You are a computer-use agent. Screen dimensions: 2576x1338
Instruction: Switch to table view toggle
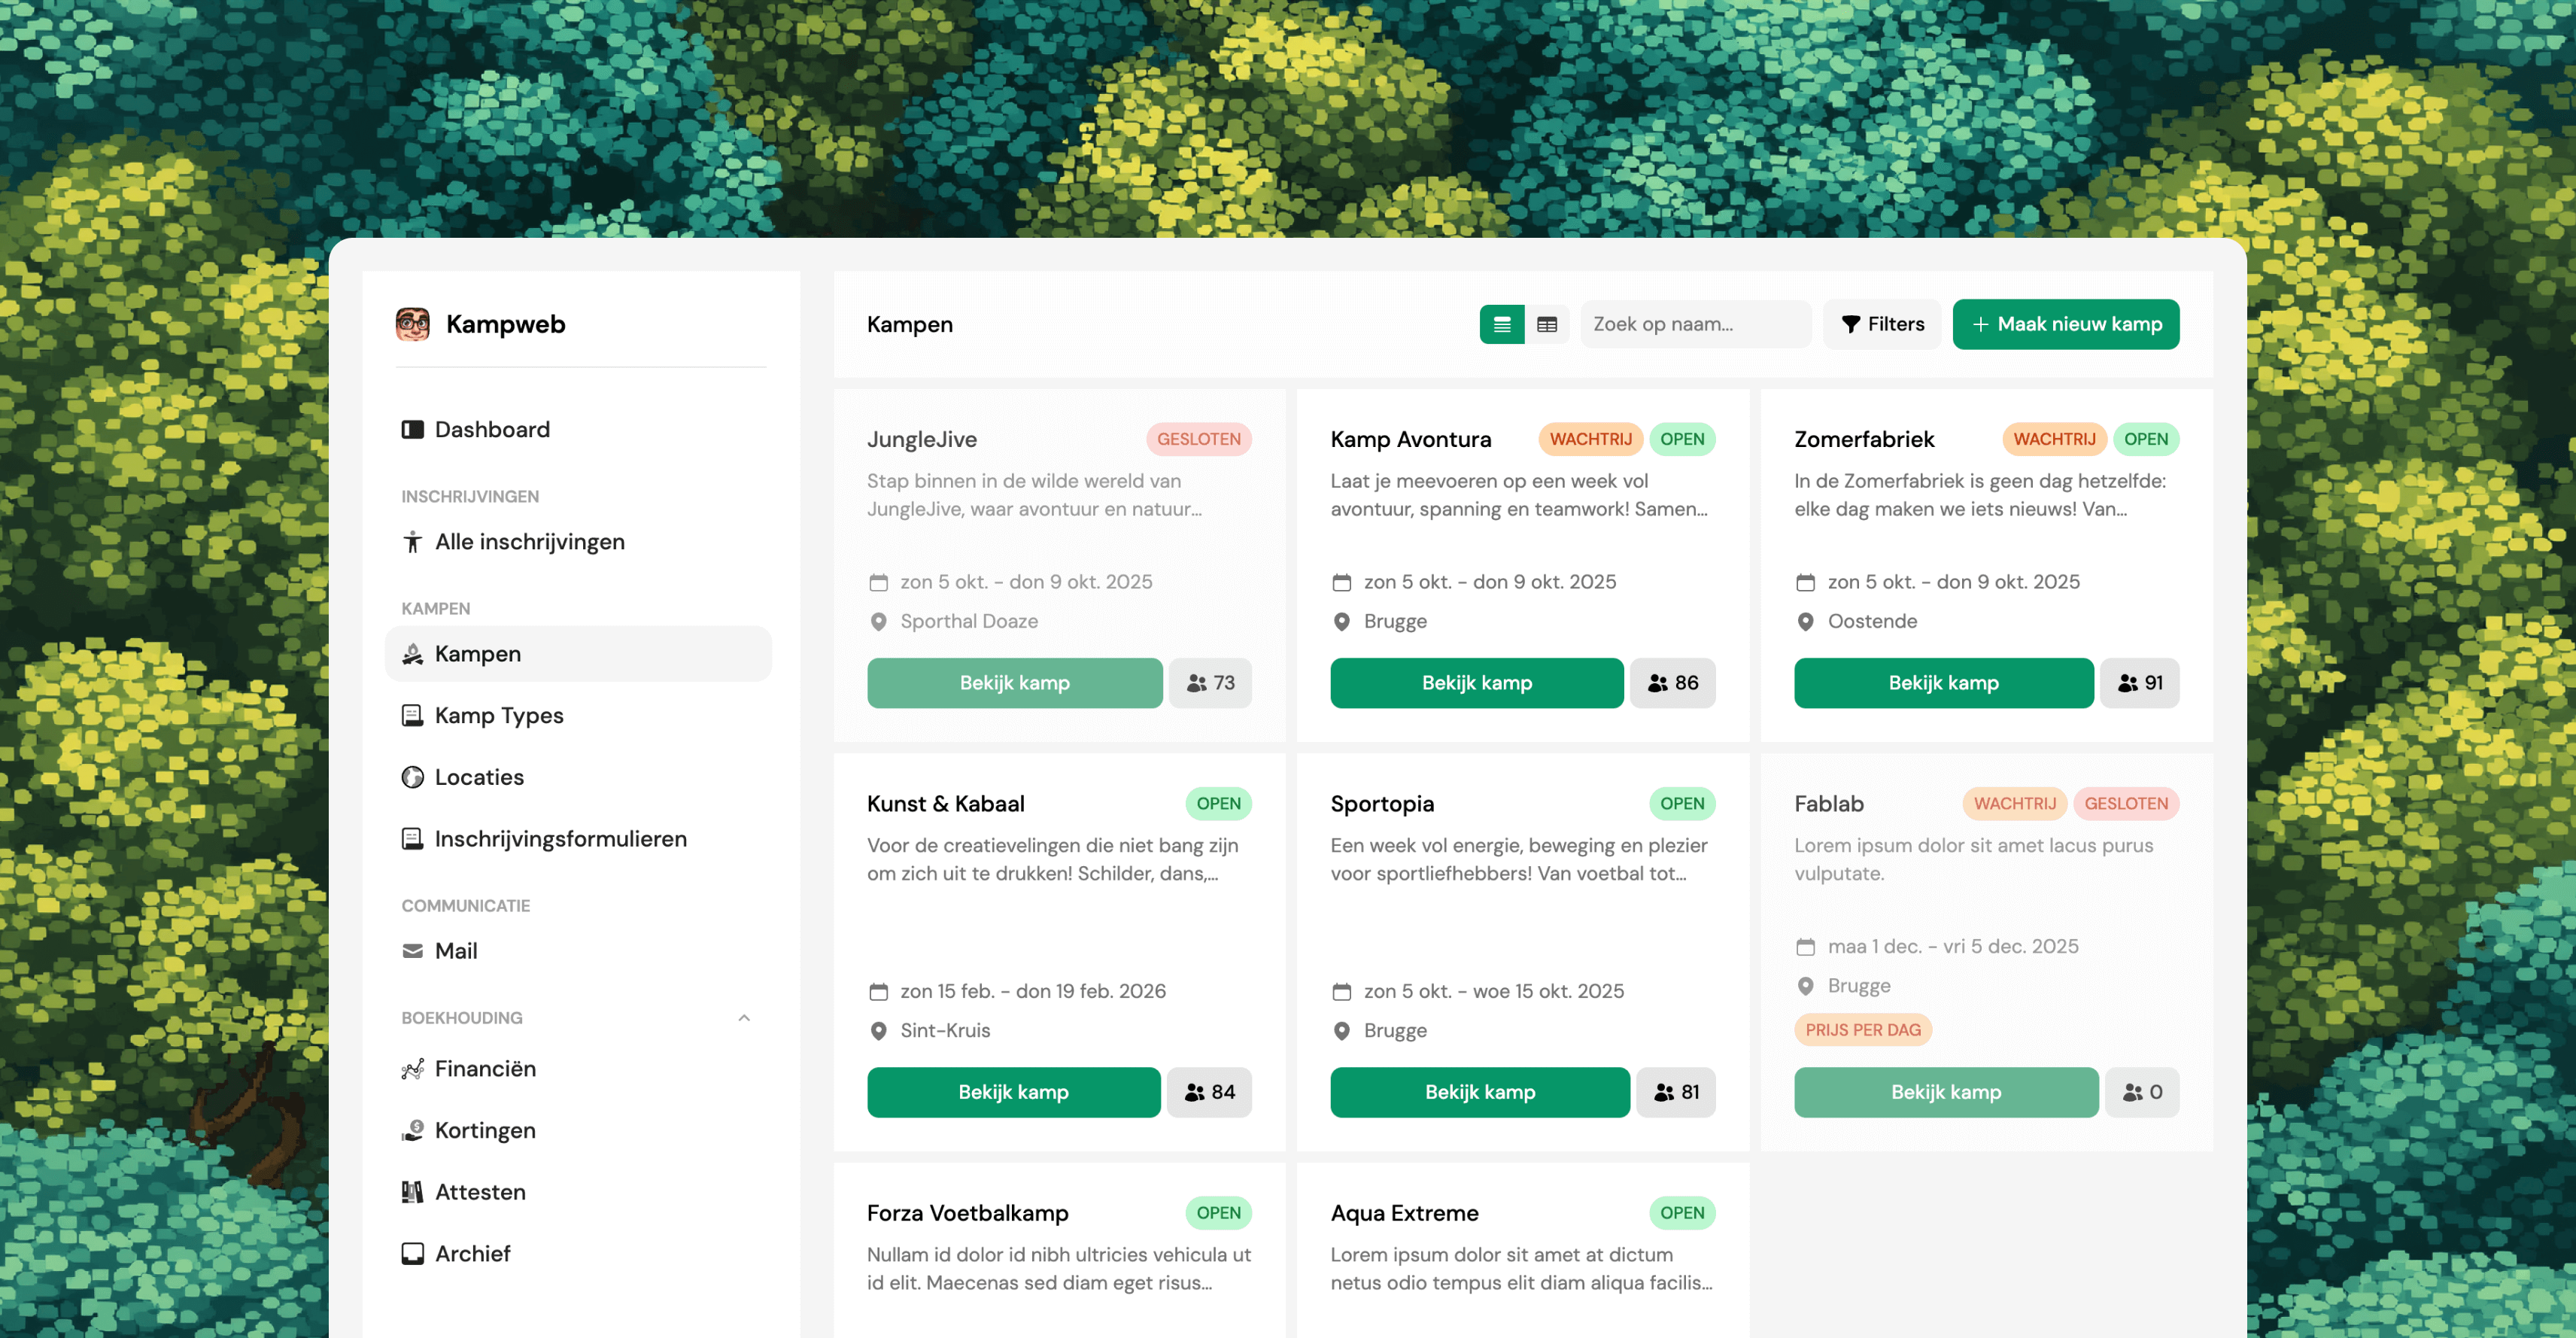pyautogui.click(x=1546, y=324)
